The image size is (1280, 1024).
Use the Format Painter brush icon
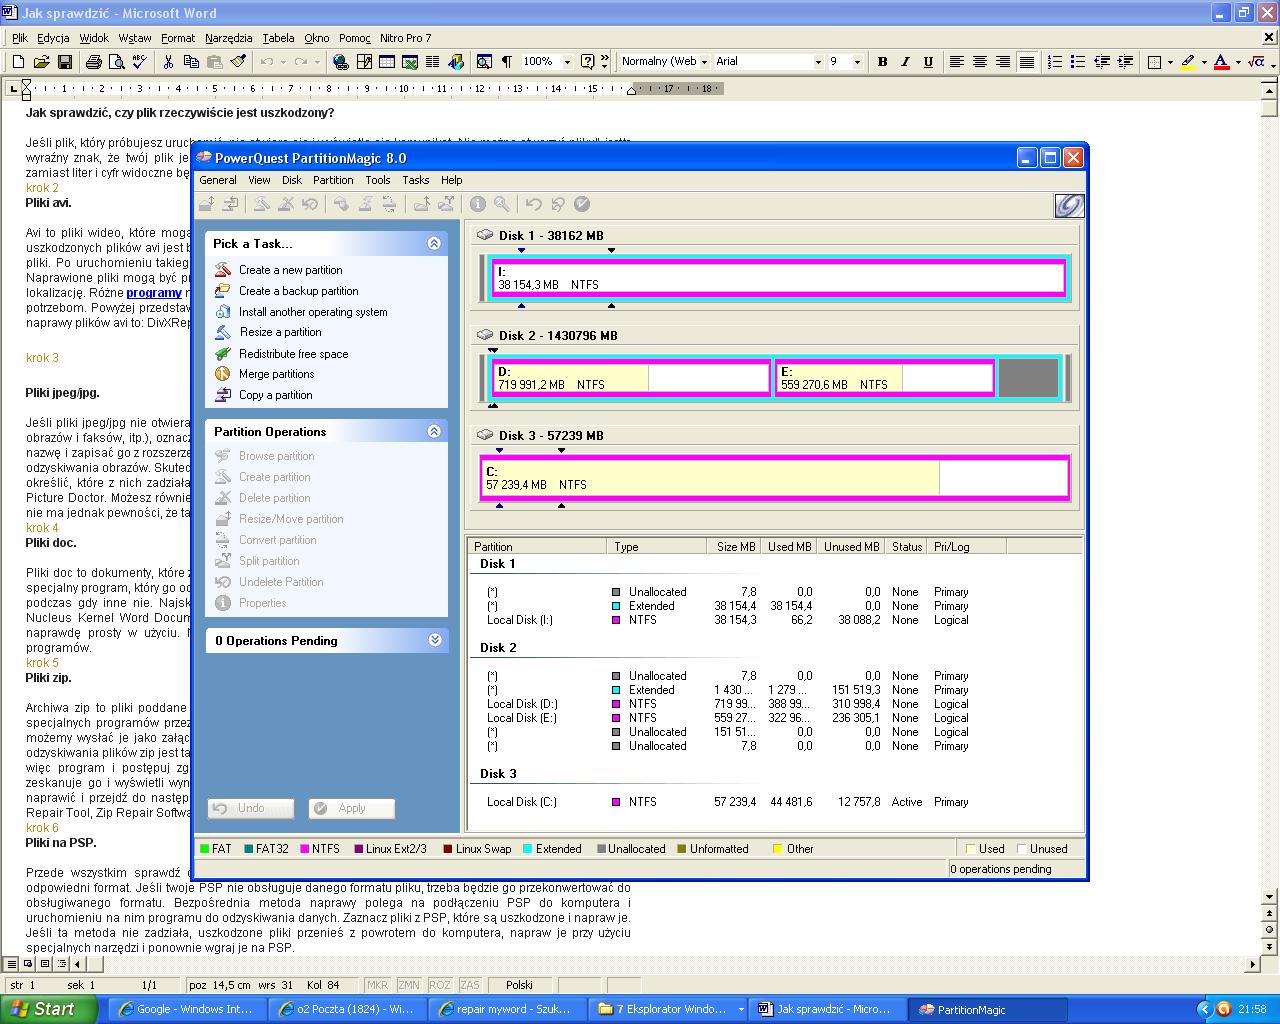(238, 62)
